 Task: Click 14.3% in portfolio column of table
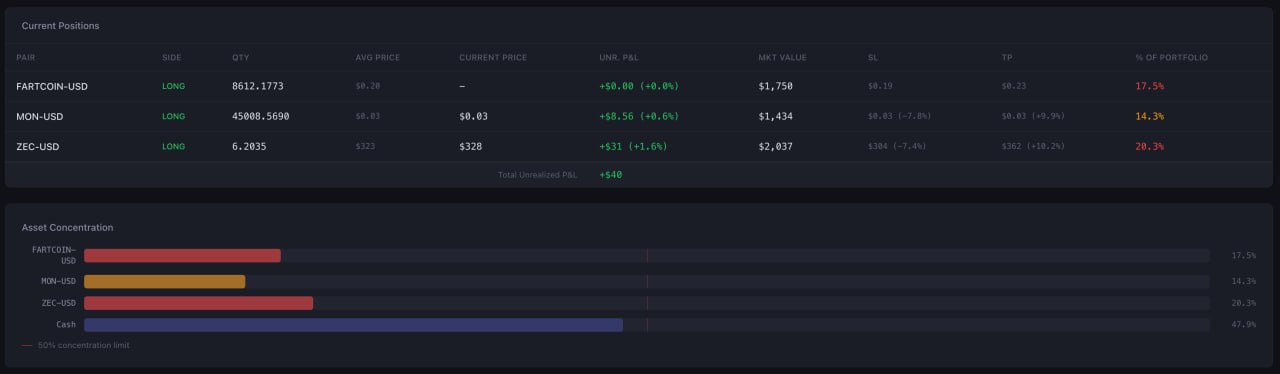[1149, 117]
